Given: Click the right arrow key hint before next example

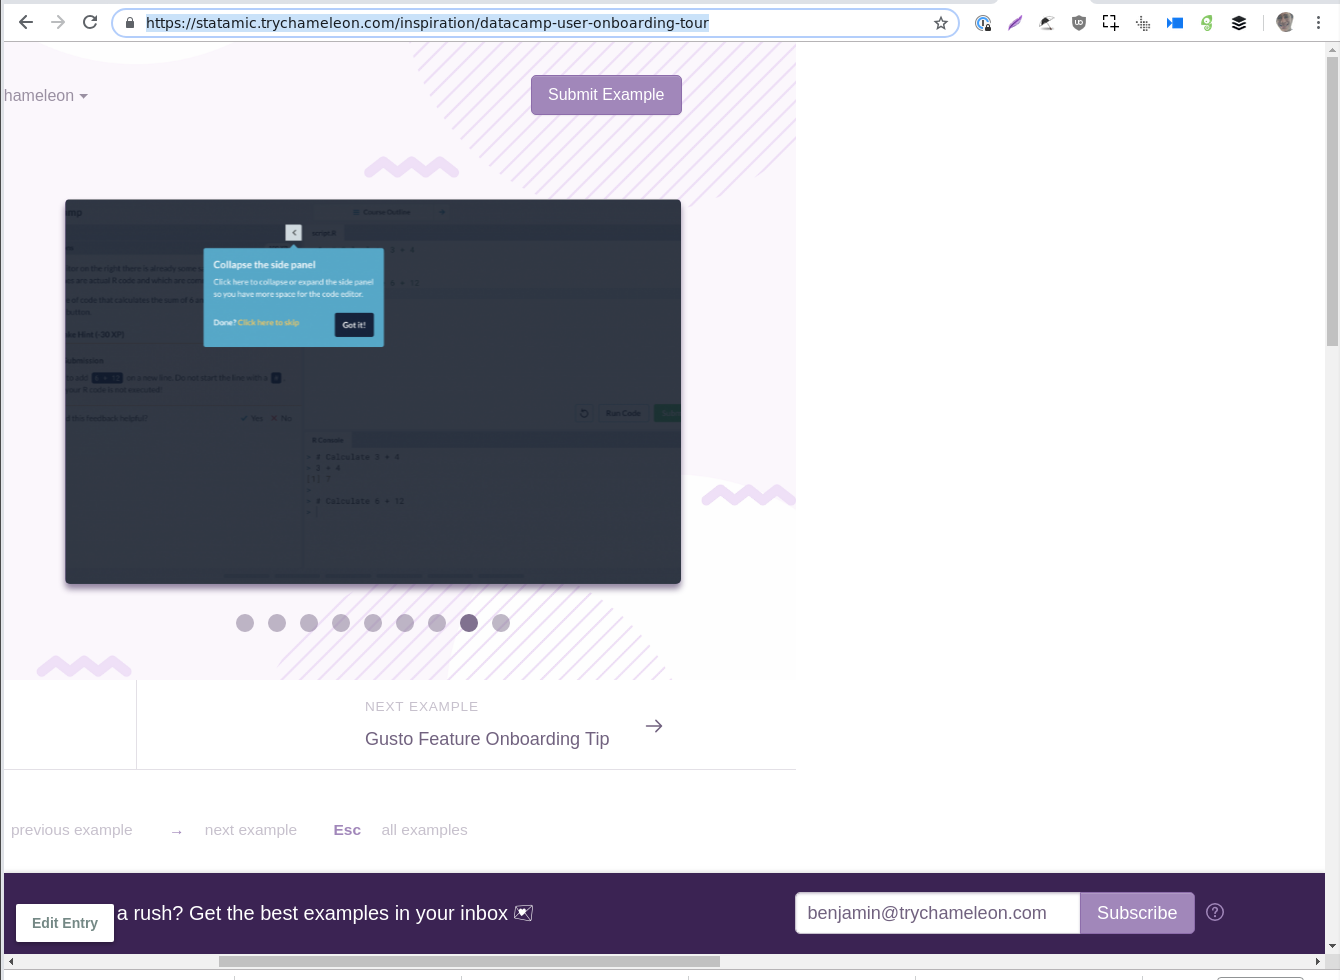Looking at the screenshot, I should [x=177, y=832].
